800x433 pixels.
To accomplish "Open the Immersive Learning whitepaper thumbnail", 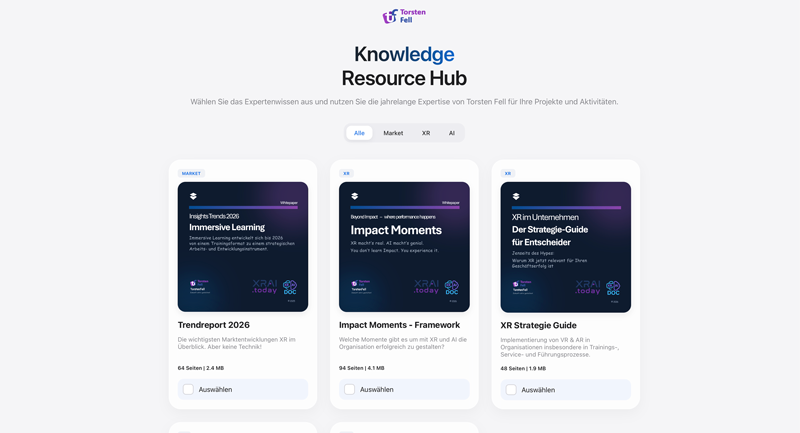I will [x=243, y=246].
